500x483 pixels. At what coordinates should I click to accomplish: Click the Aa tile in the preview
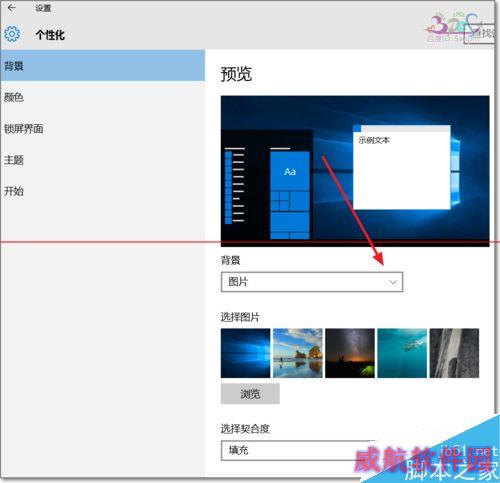[290, 171]
